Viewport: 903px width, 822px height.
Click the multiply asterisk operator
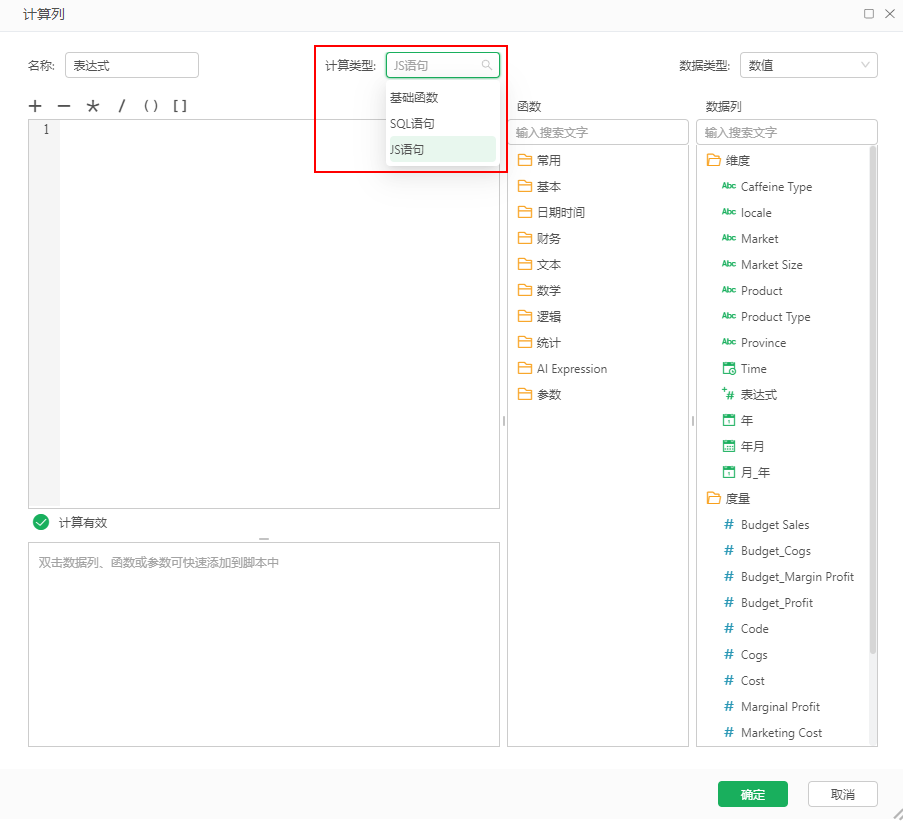tap(93, 106)
